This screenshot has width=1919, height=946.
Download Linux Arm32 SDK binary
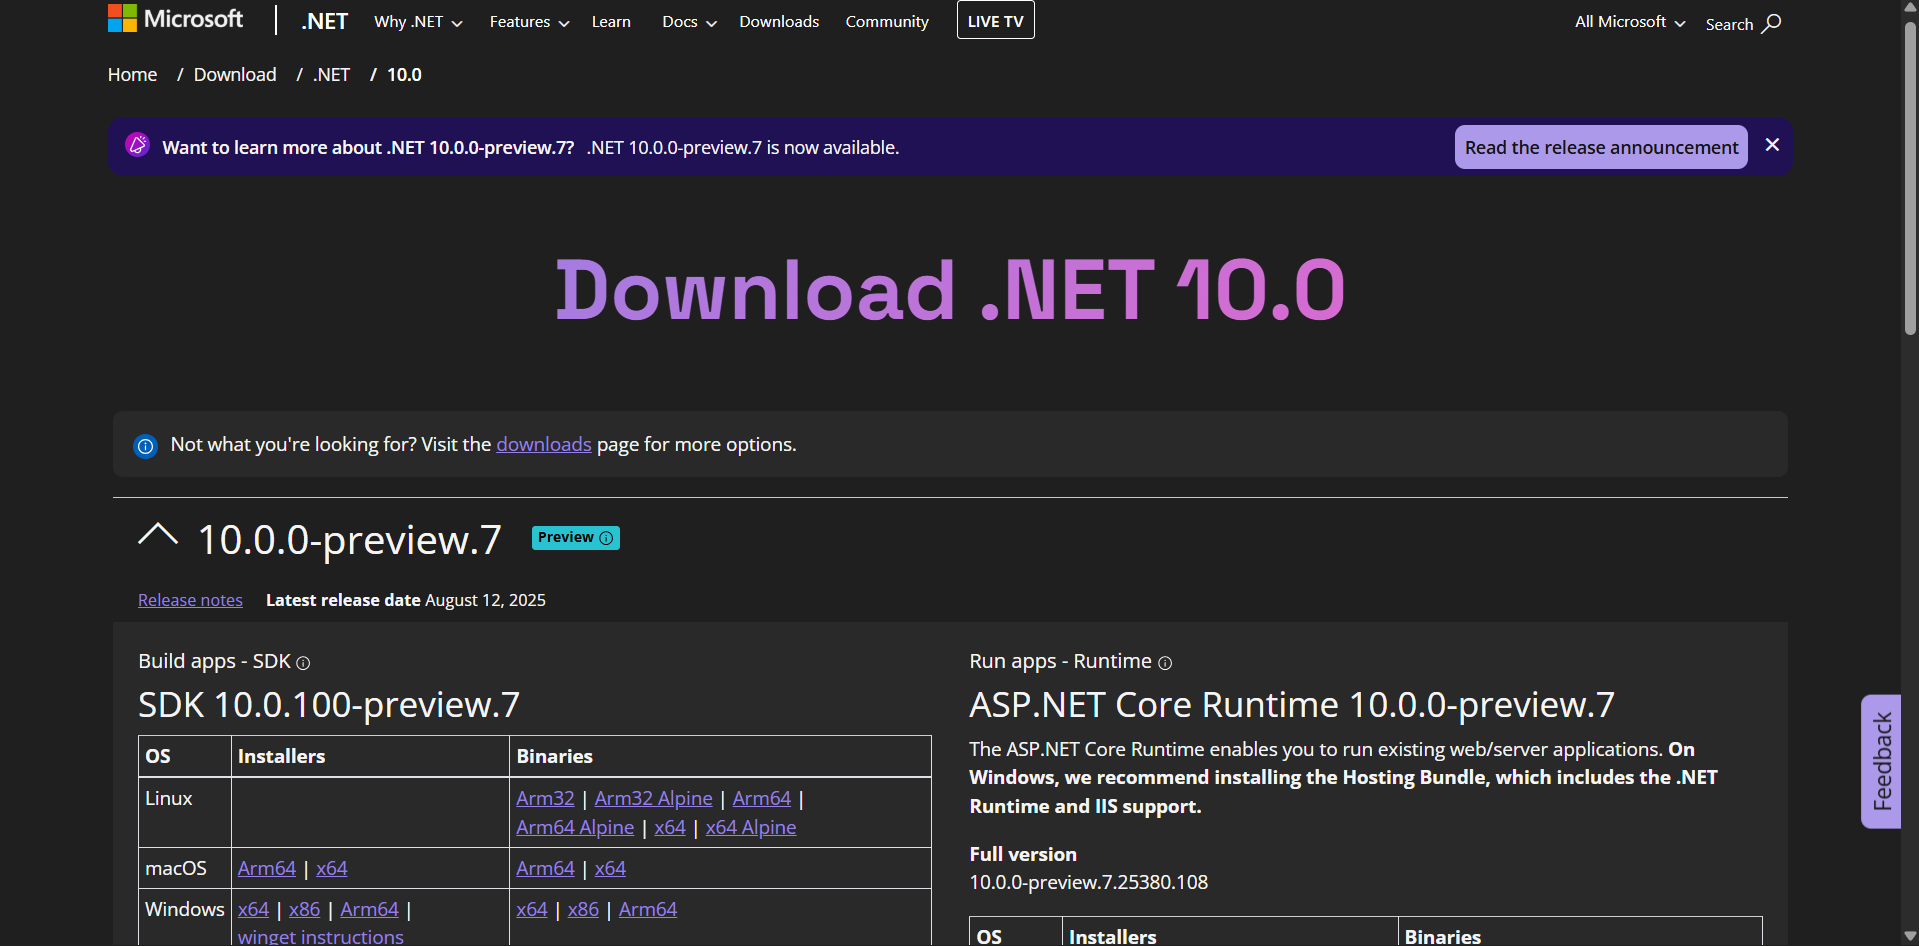click(545, 798)
